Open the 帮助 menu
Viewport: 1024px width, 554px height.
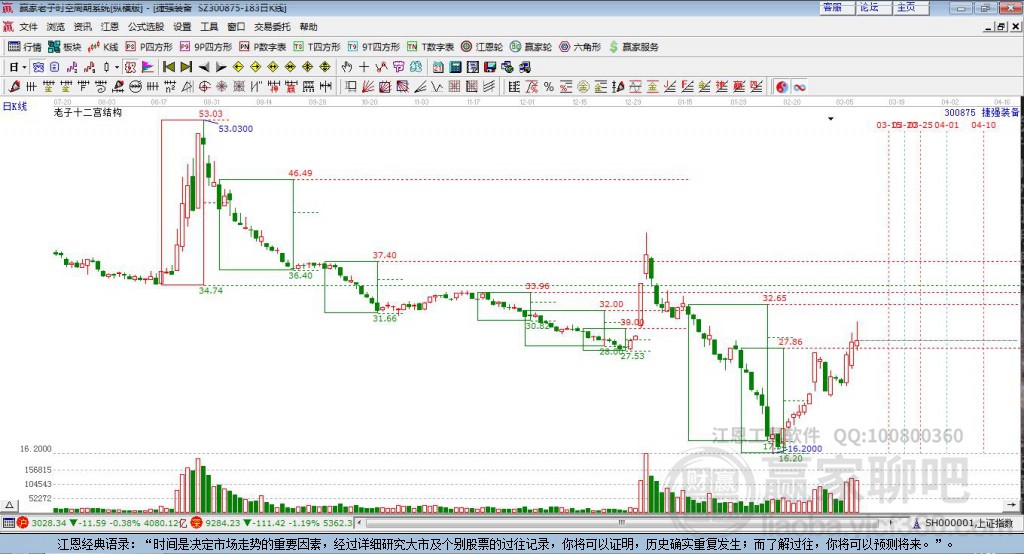tap(308, 27)
